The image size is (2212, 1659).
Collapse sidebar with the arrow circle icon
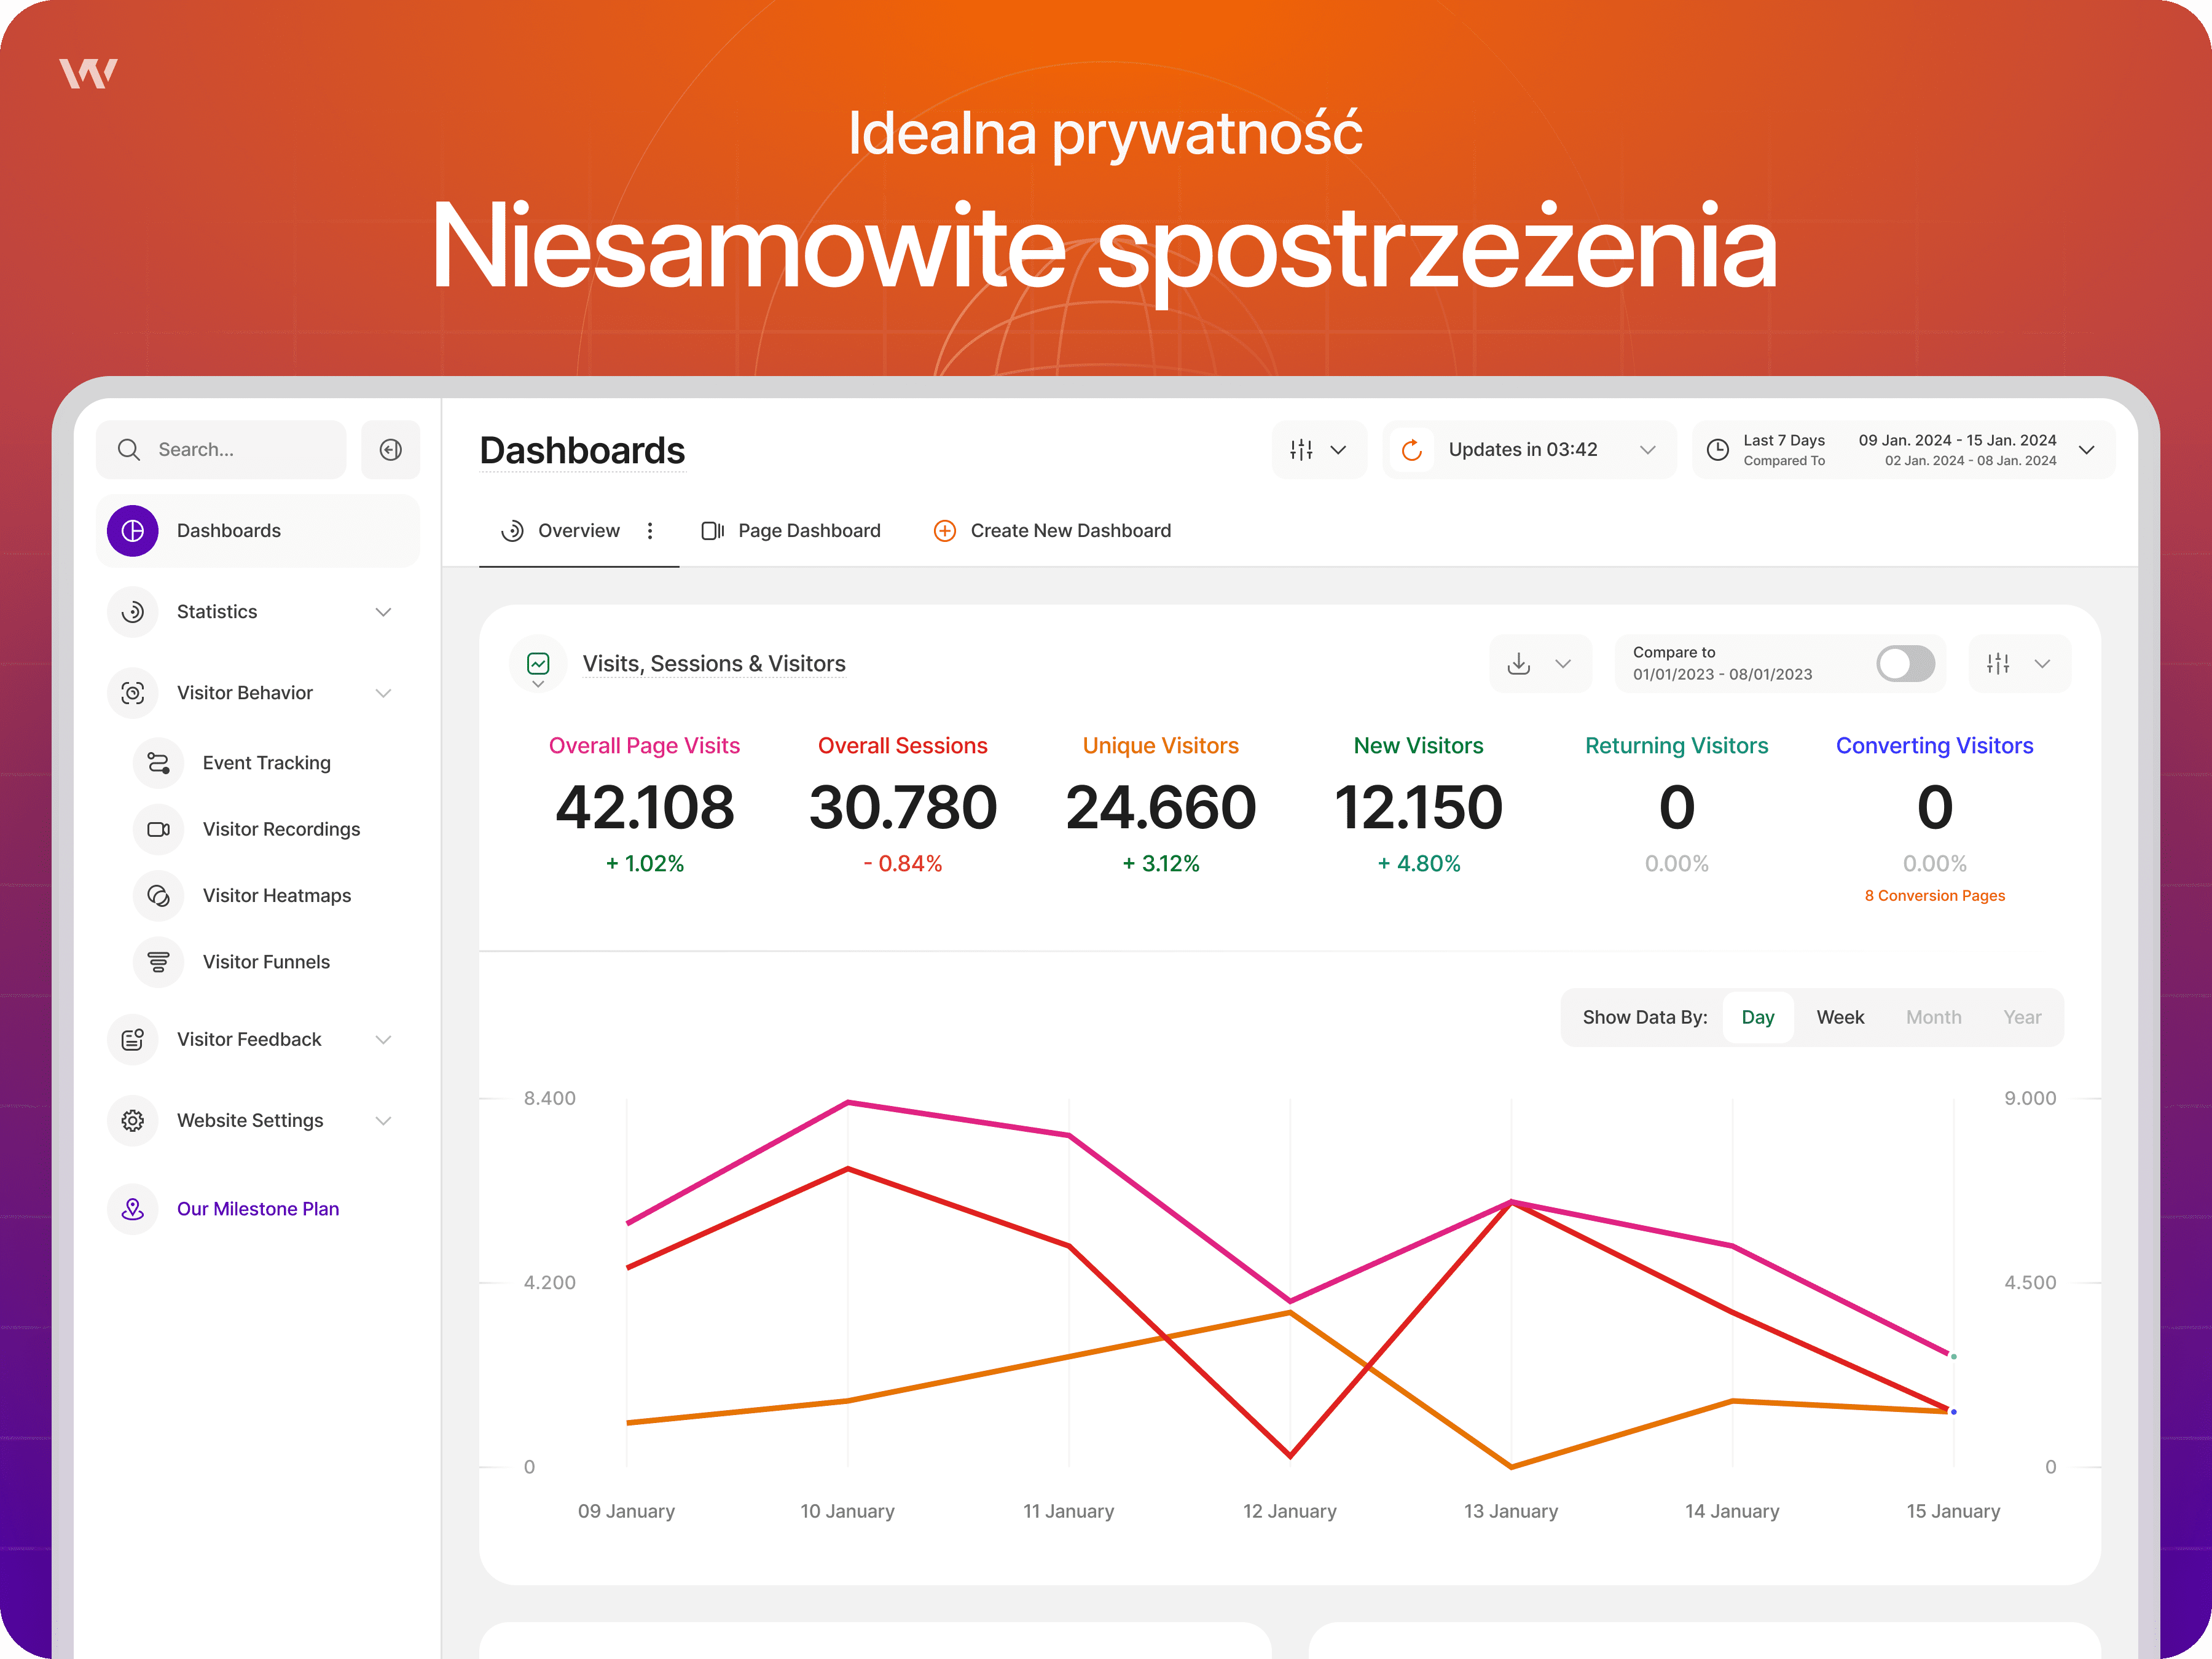click(391, 449)
